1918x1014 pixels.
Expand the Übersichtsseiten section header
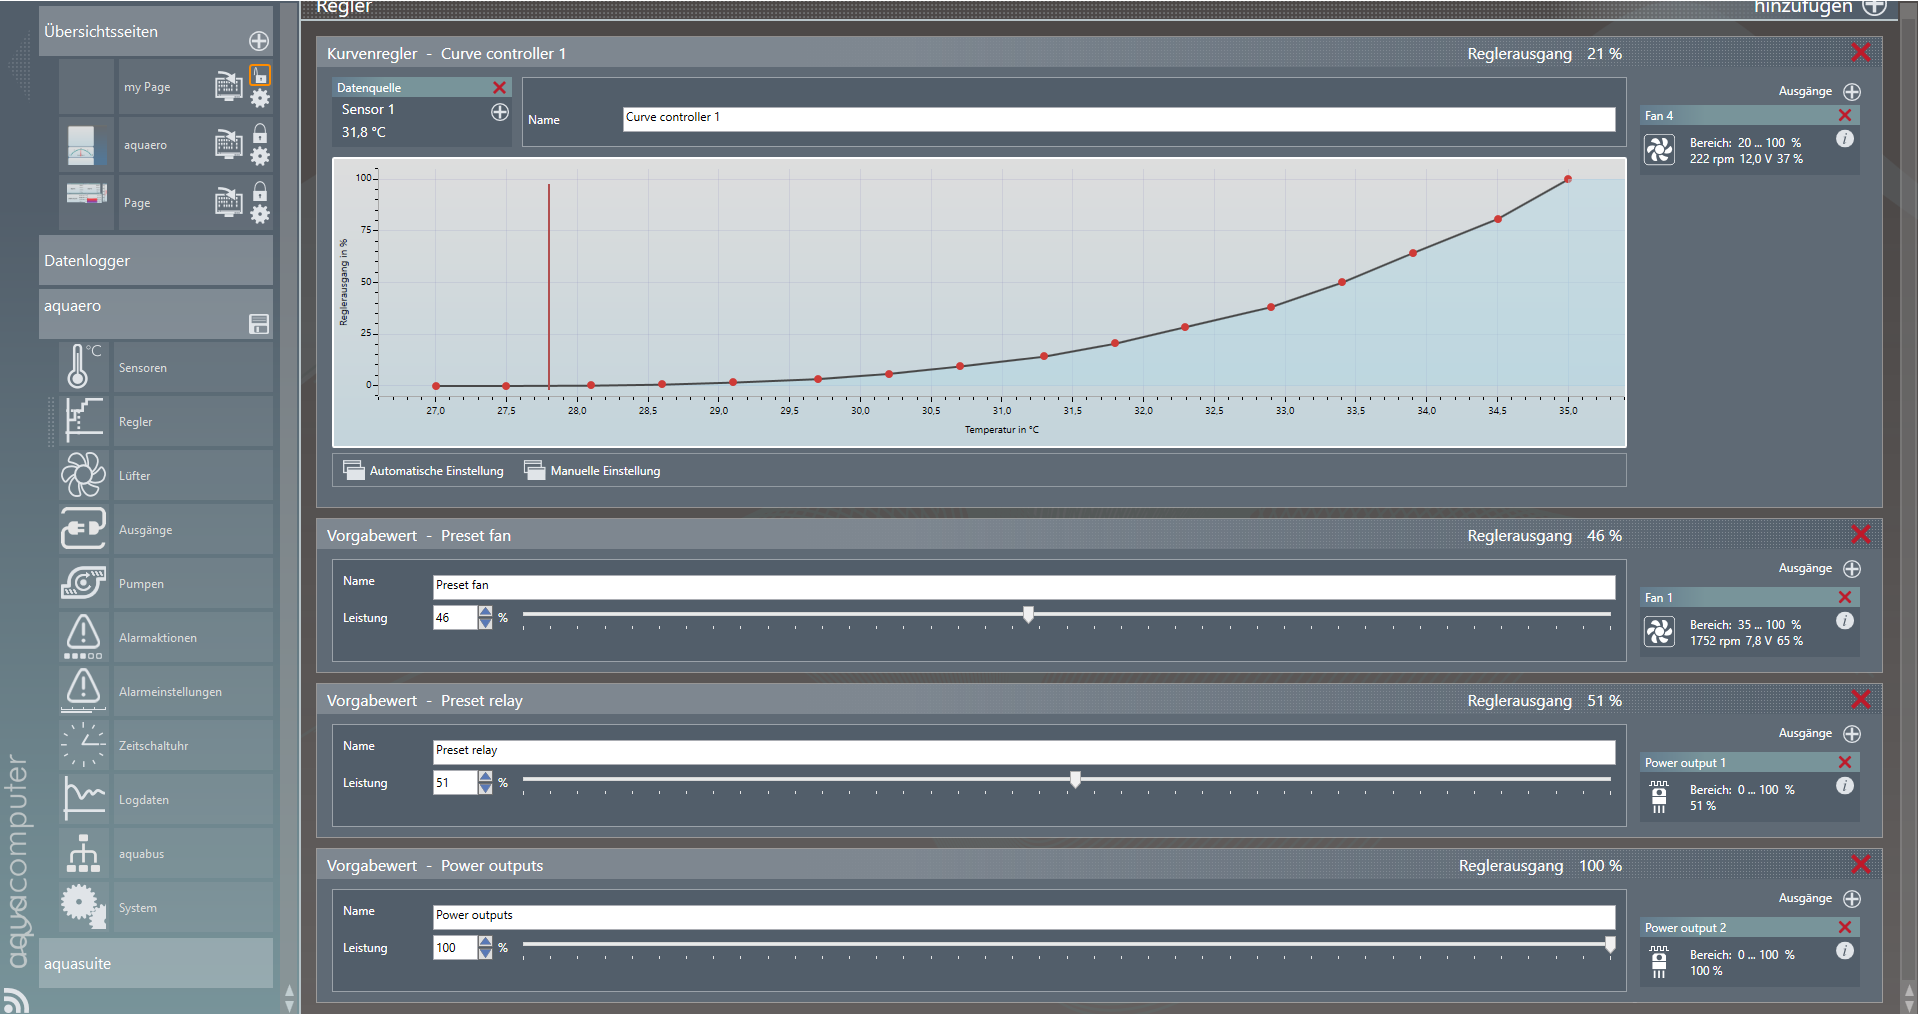pyautogui.click(x=156, y=31)
